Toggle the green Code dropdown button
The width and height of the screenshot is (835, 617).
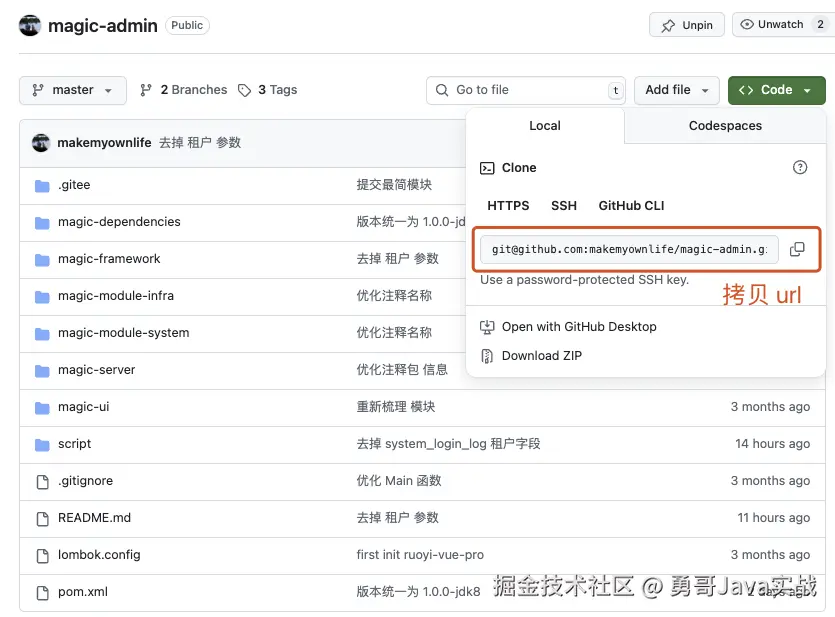pos(776,90)
